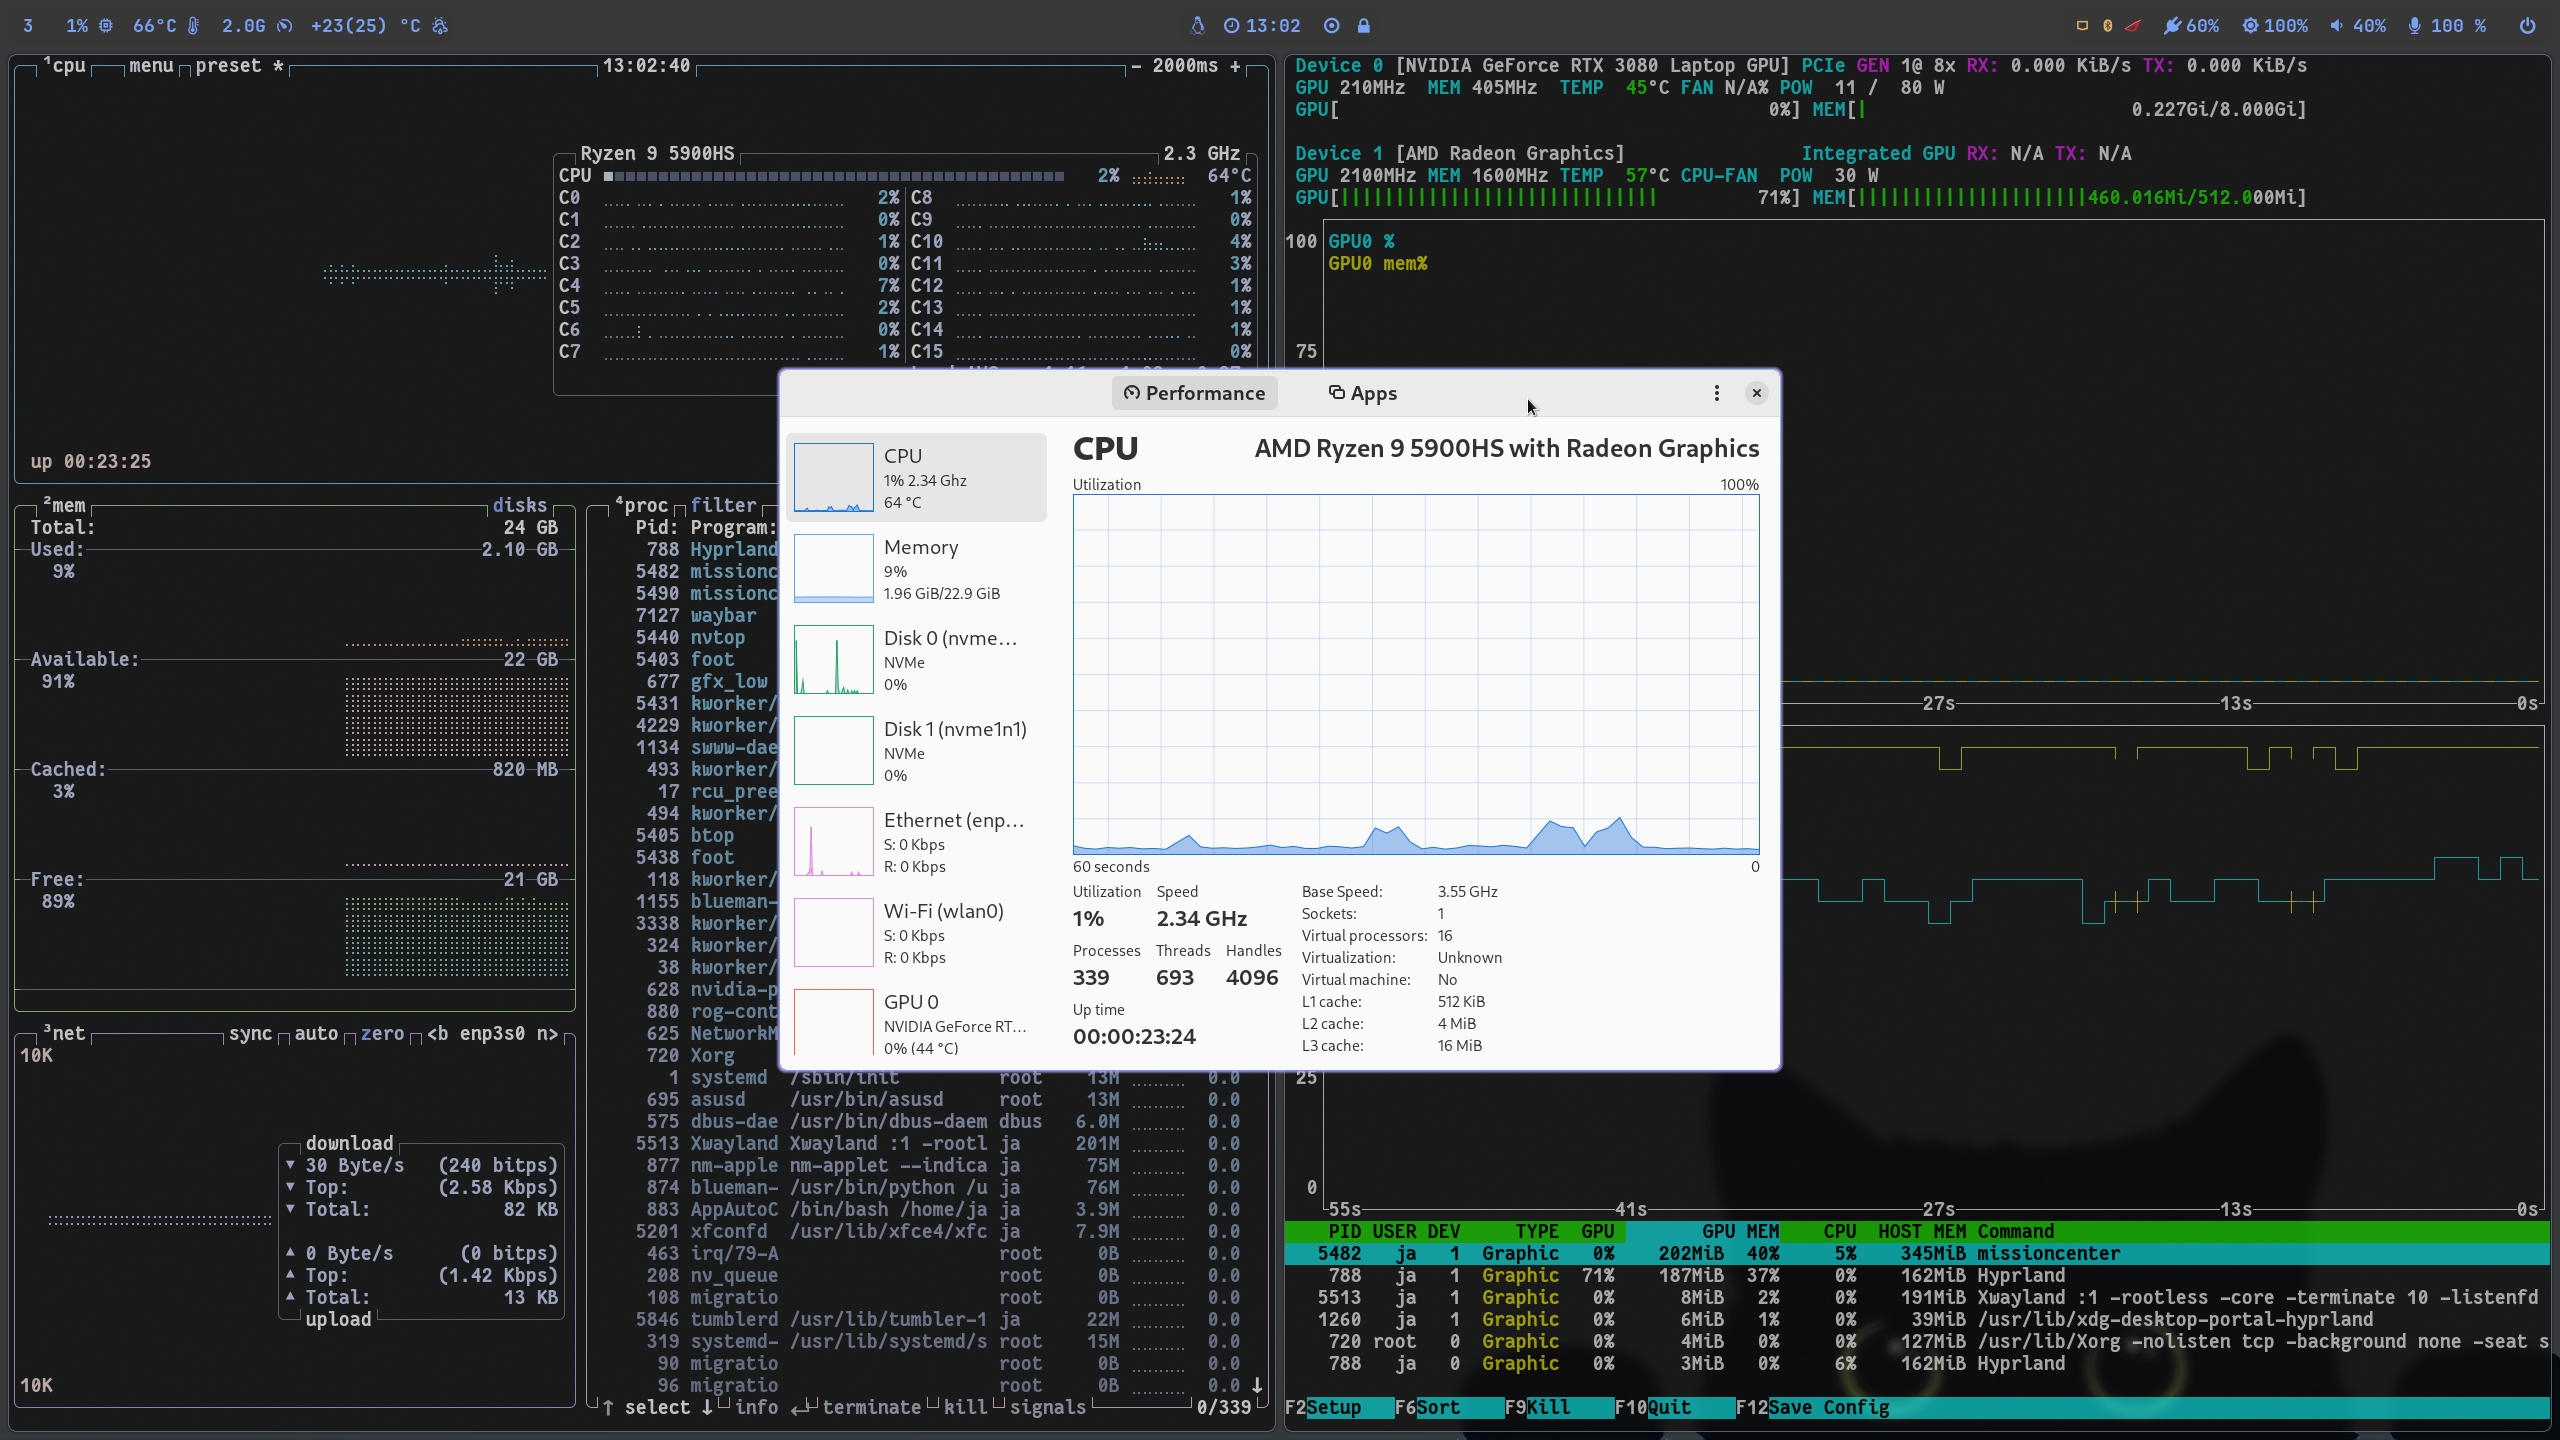Decrease btop update interval with minus
The height and width of the screenshot is (1440, 2560).
click(1136, 66)
